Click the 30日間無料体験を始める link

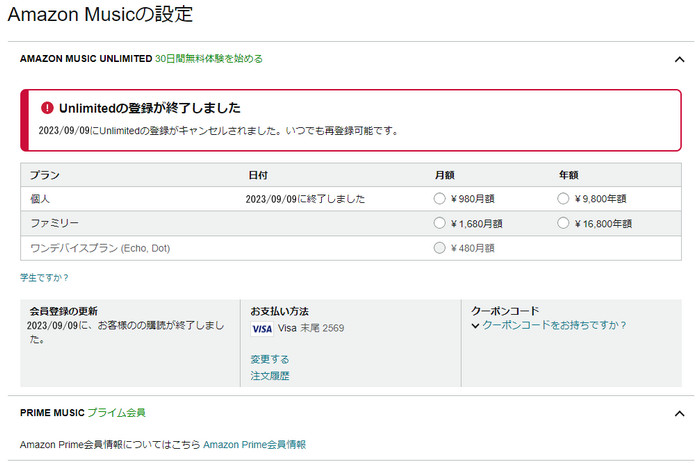(209, 58)
